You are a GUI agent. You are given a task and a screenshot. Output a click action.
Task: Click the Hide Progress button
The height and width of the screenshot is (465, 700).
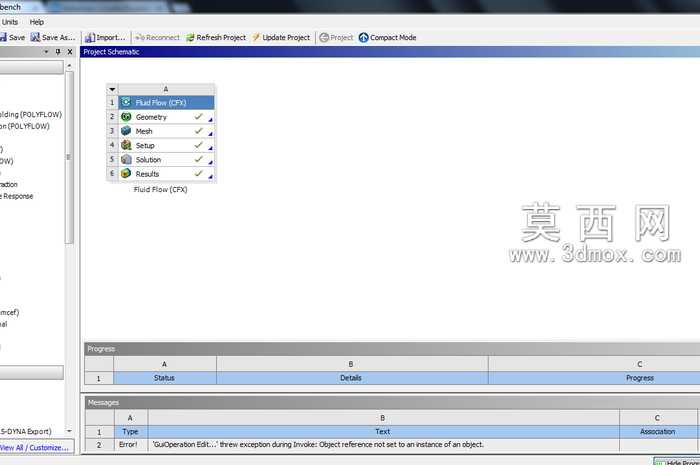click(x=677, y=462)
